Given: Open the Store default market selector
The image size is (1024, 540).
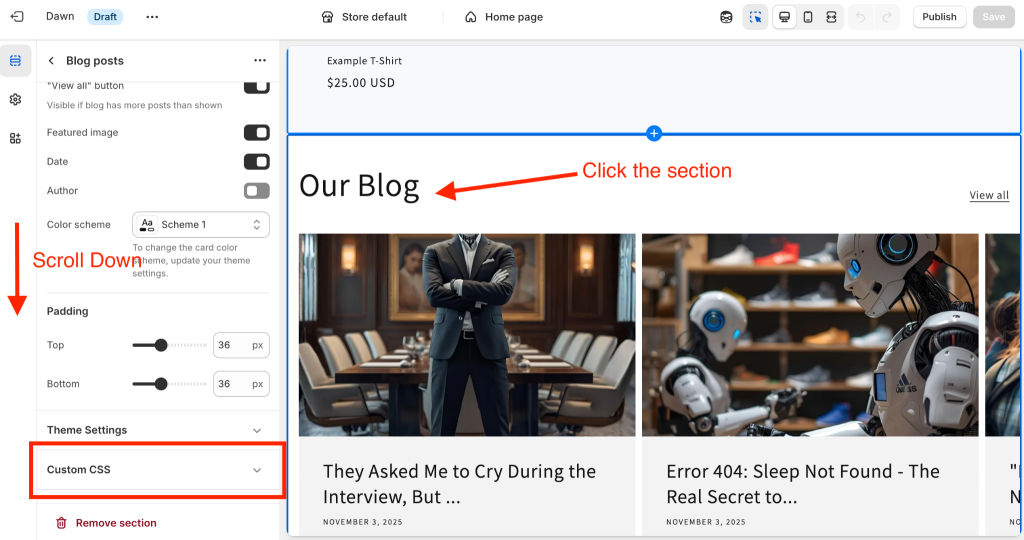Looking at the screenshot, I should coord(364,17).
